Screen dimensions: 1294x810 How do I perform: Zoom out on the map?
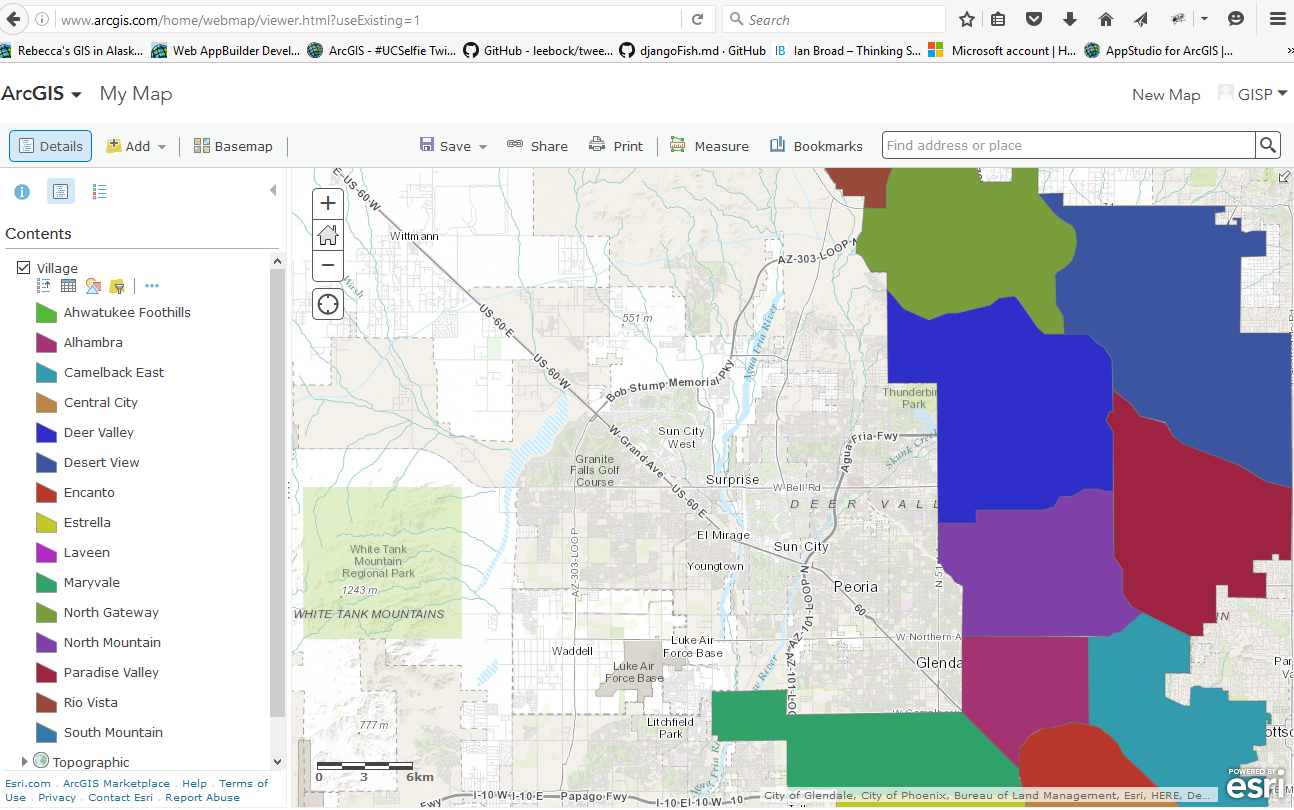click(328, 266)
